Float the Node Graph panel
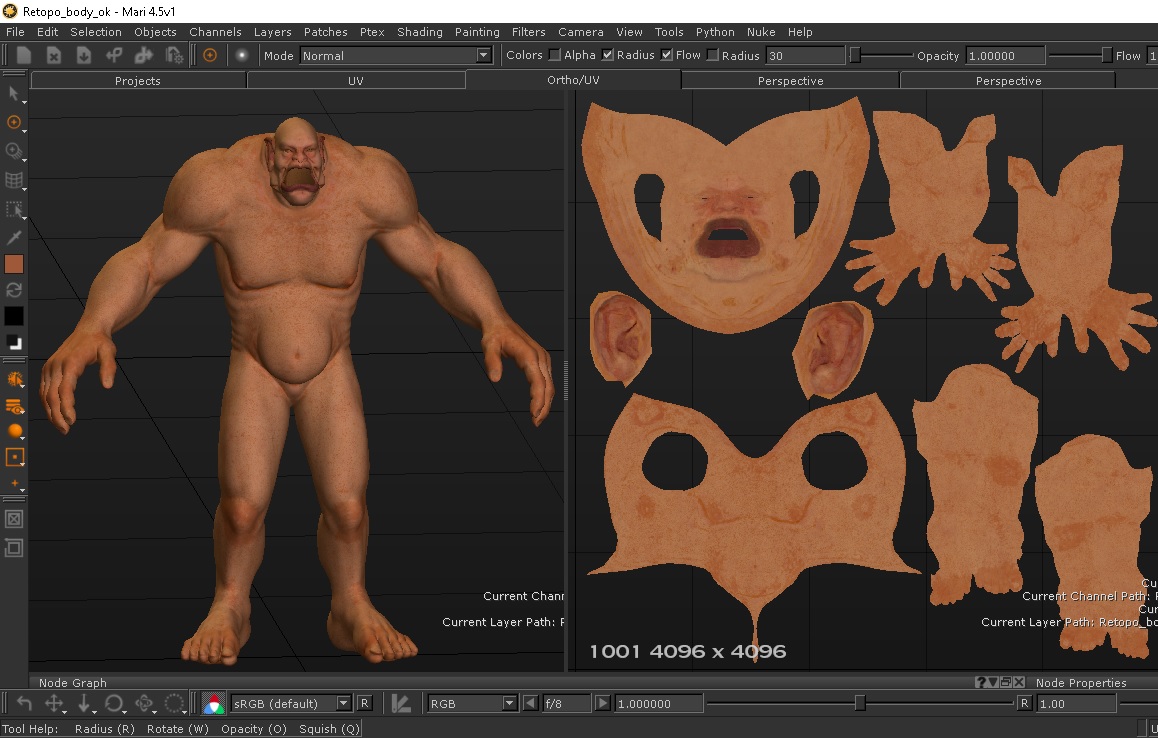Viewport: 1158px width, 738px height. 1006,682
